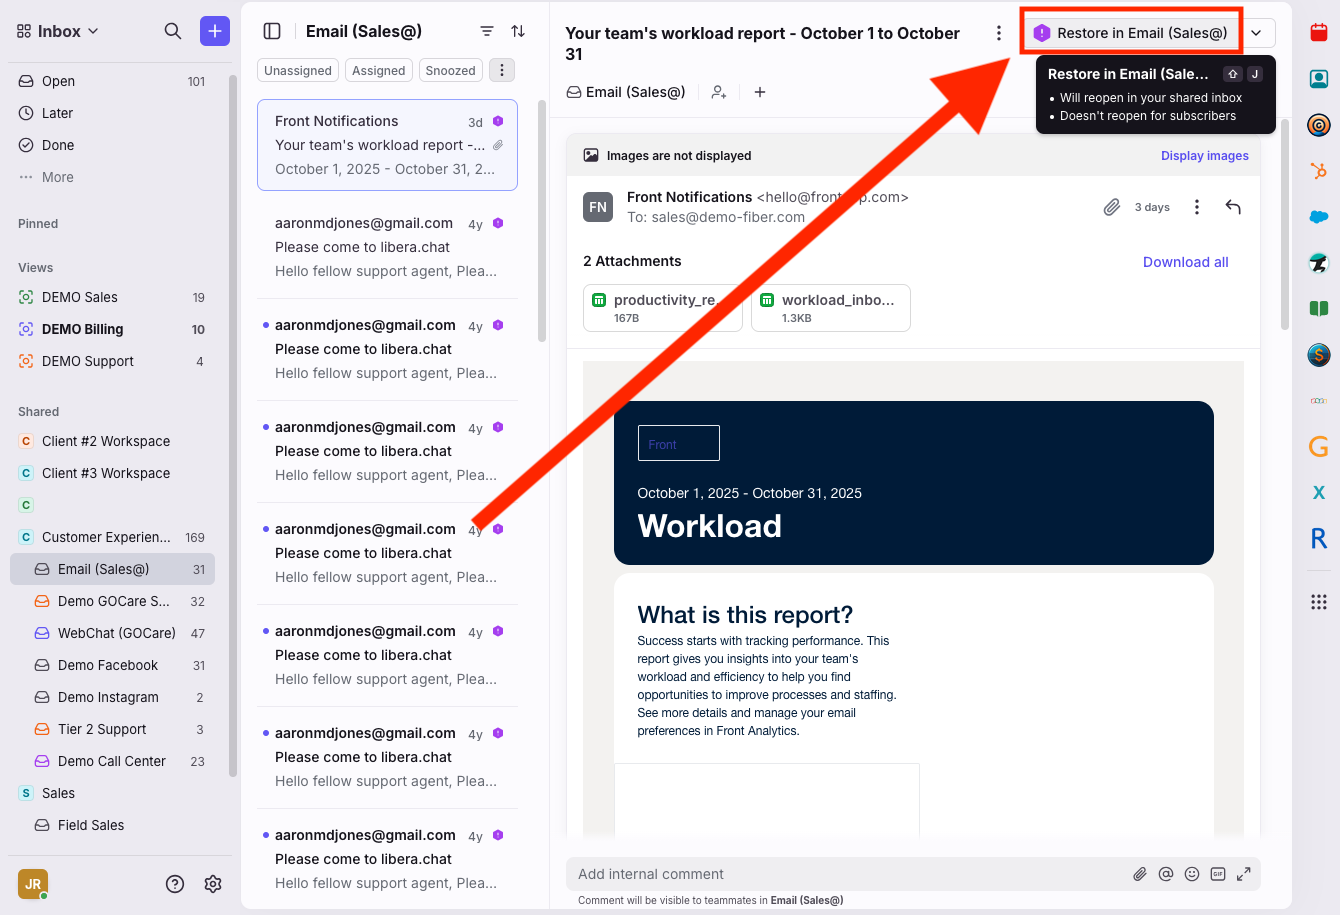
Task: Click the search magnifier icon
Action: tap(173, 31)
